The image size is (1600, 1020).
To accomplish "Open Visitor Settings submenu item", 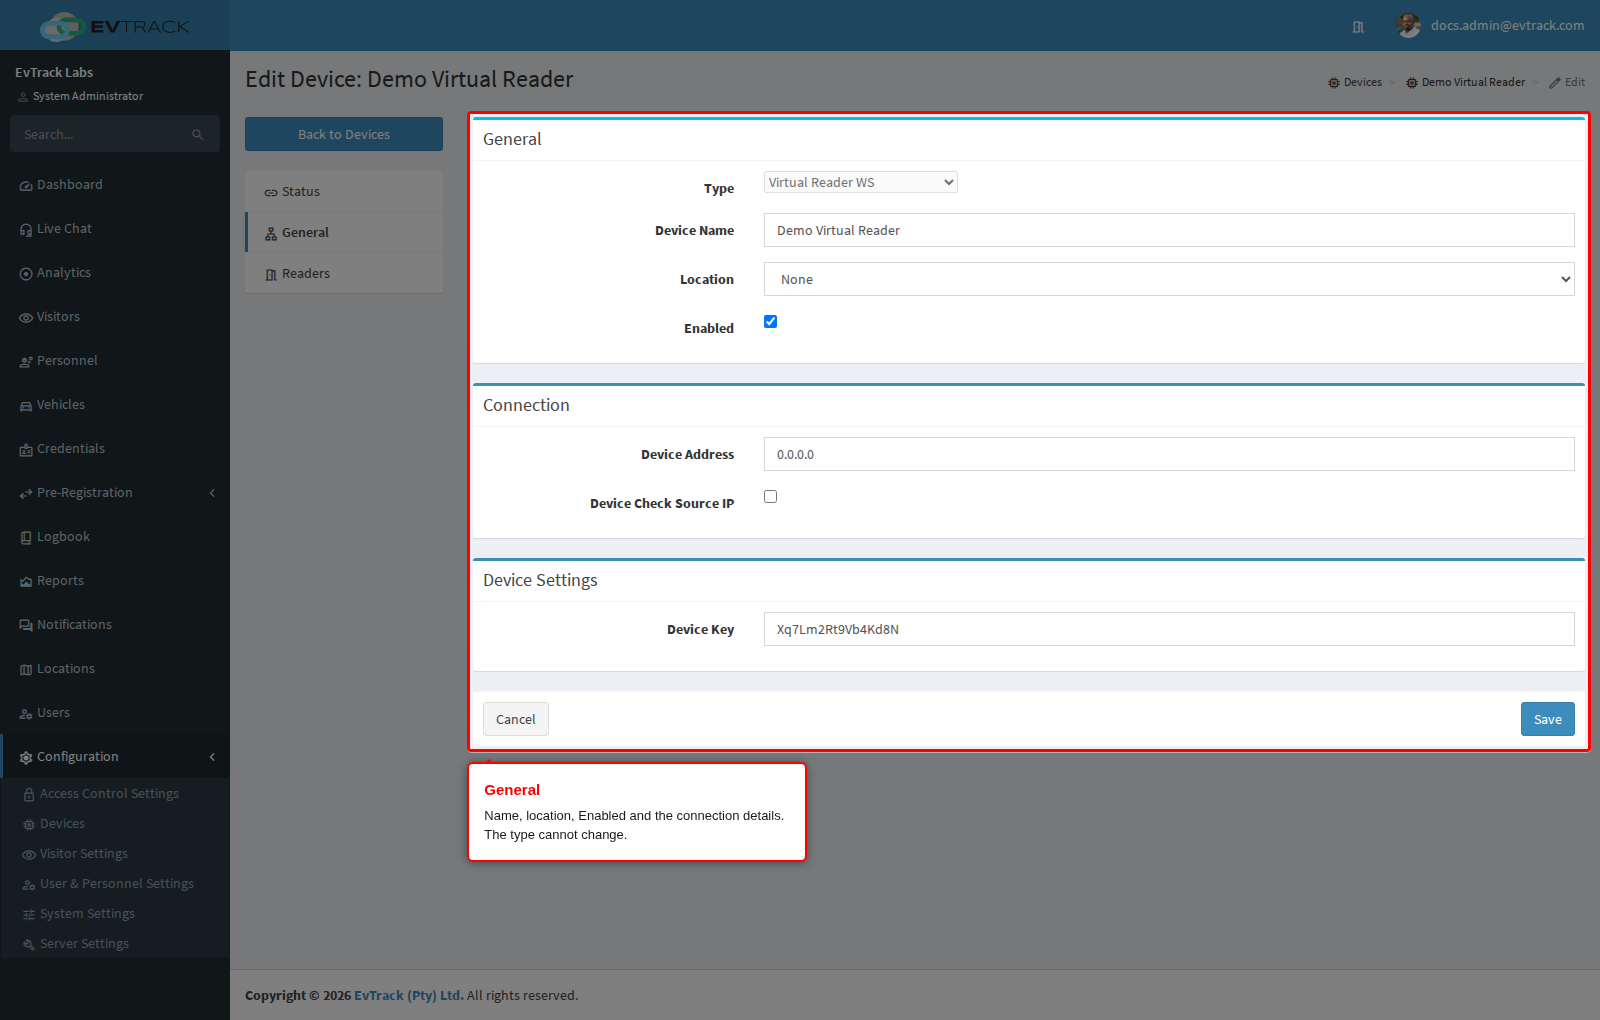I will (84, 854).
